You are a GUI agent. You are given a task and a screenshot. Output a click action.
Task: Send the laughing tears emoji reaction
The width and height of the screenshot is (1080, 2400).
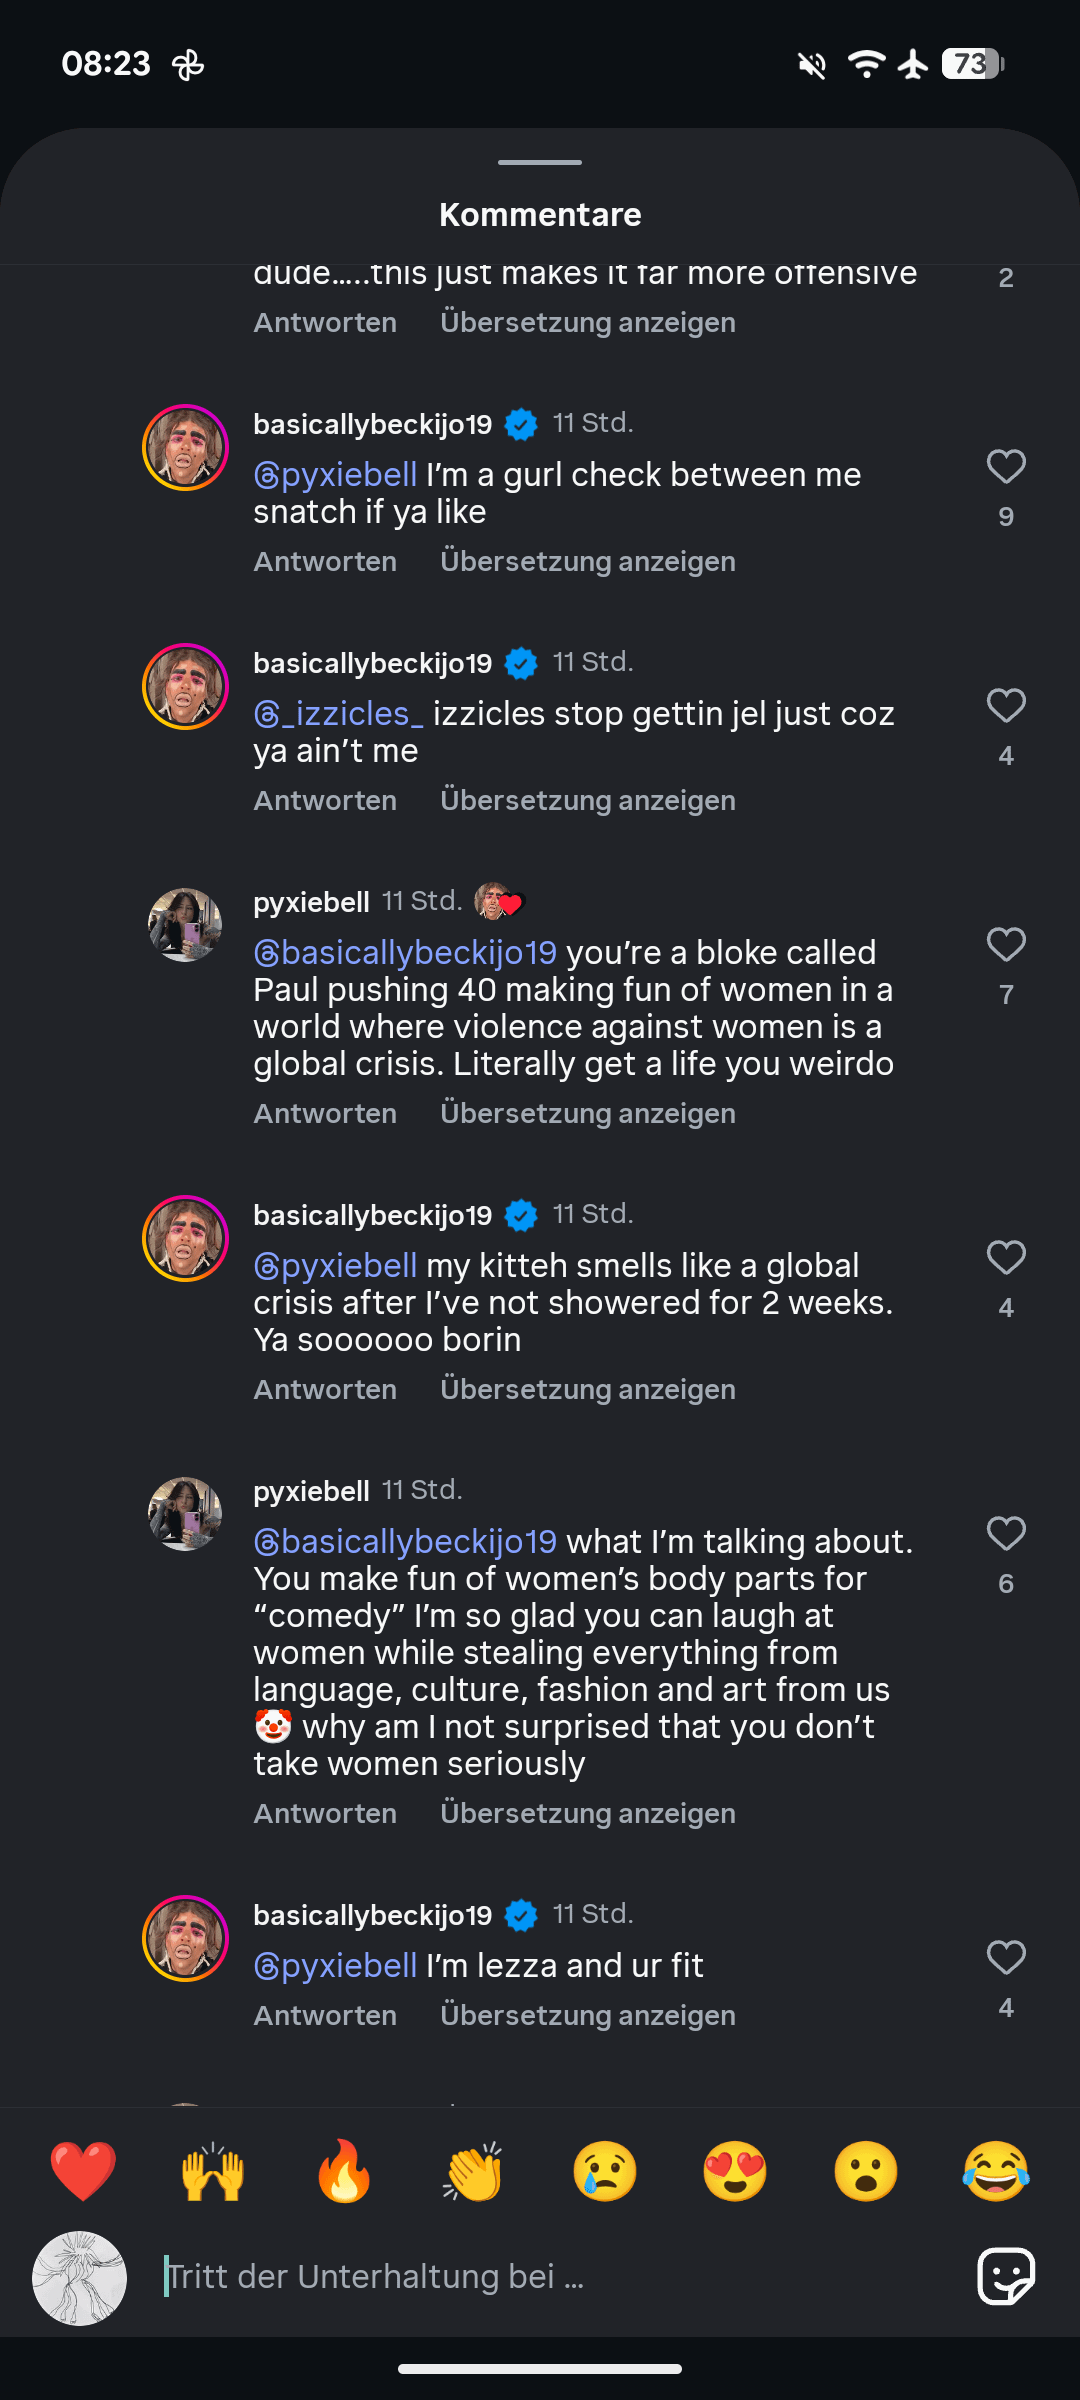[x=996, y=2172]
